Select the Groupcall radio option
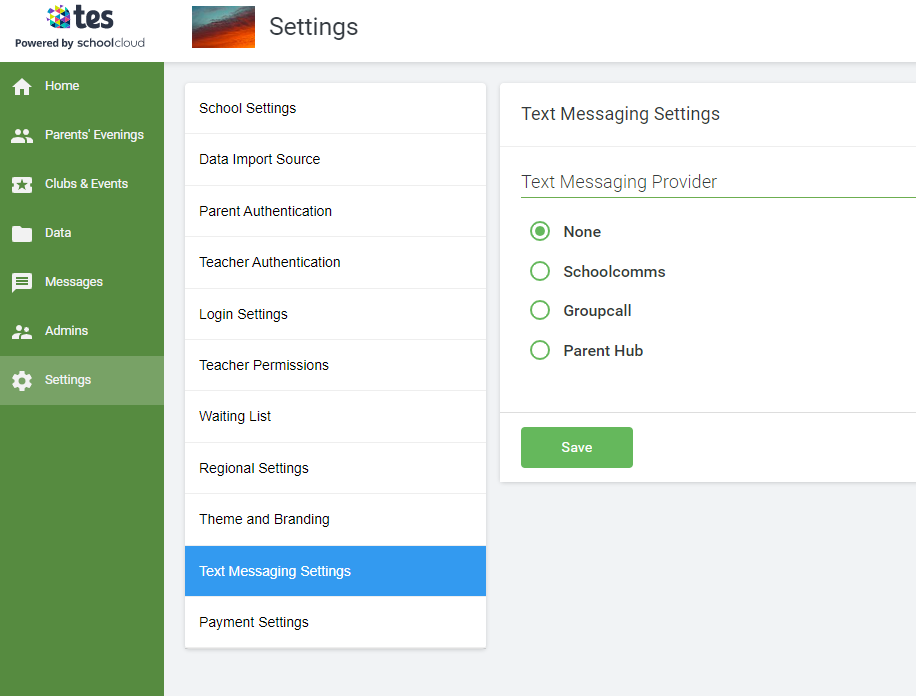The width and height of the screenshot is (916, 696). 540,311
